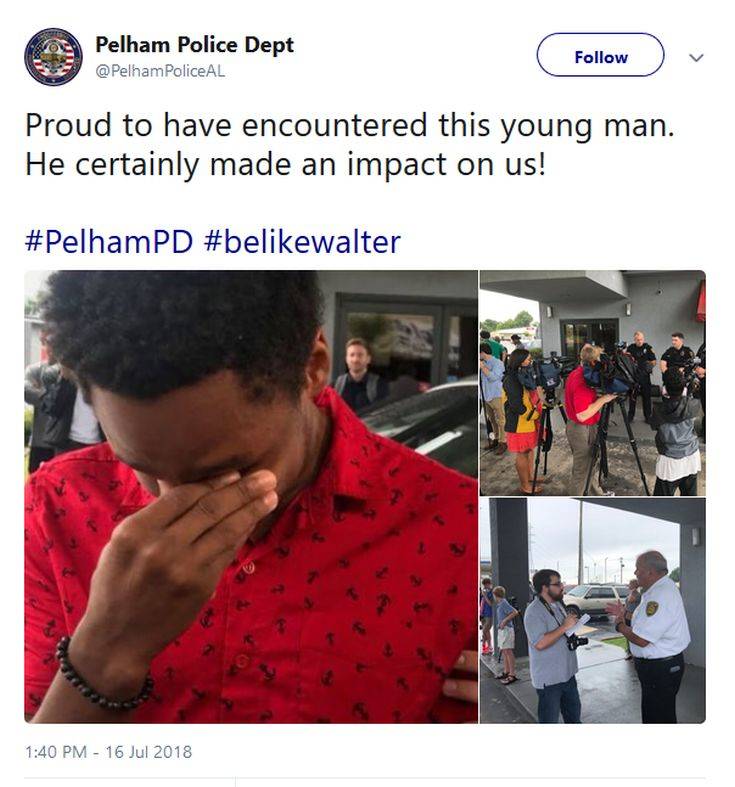
Task: Open the #belikewalter hashtag
Action: coord(302,241)
